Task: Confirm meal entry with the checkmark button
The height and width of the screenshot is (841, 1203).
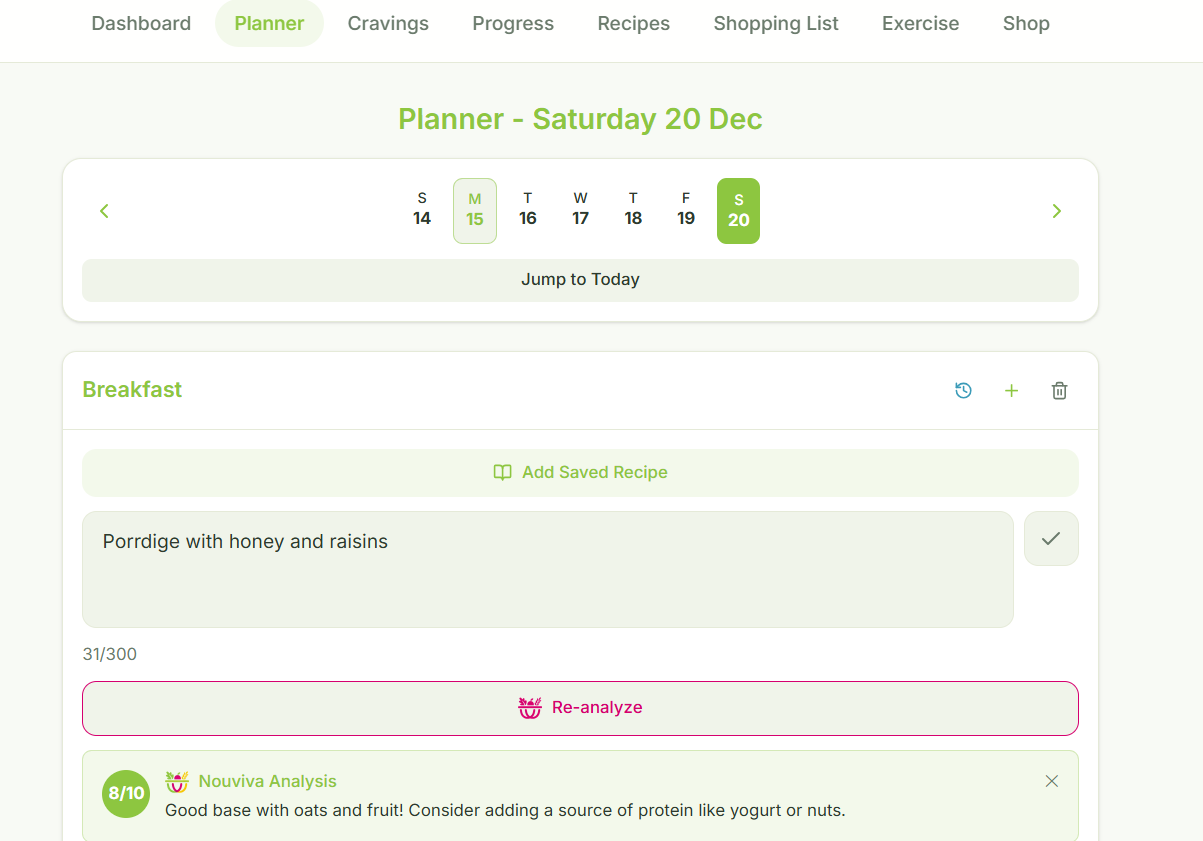Action: [1050, 539]
